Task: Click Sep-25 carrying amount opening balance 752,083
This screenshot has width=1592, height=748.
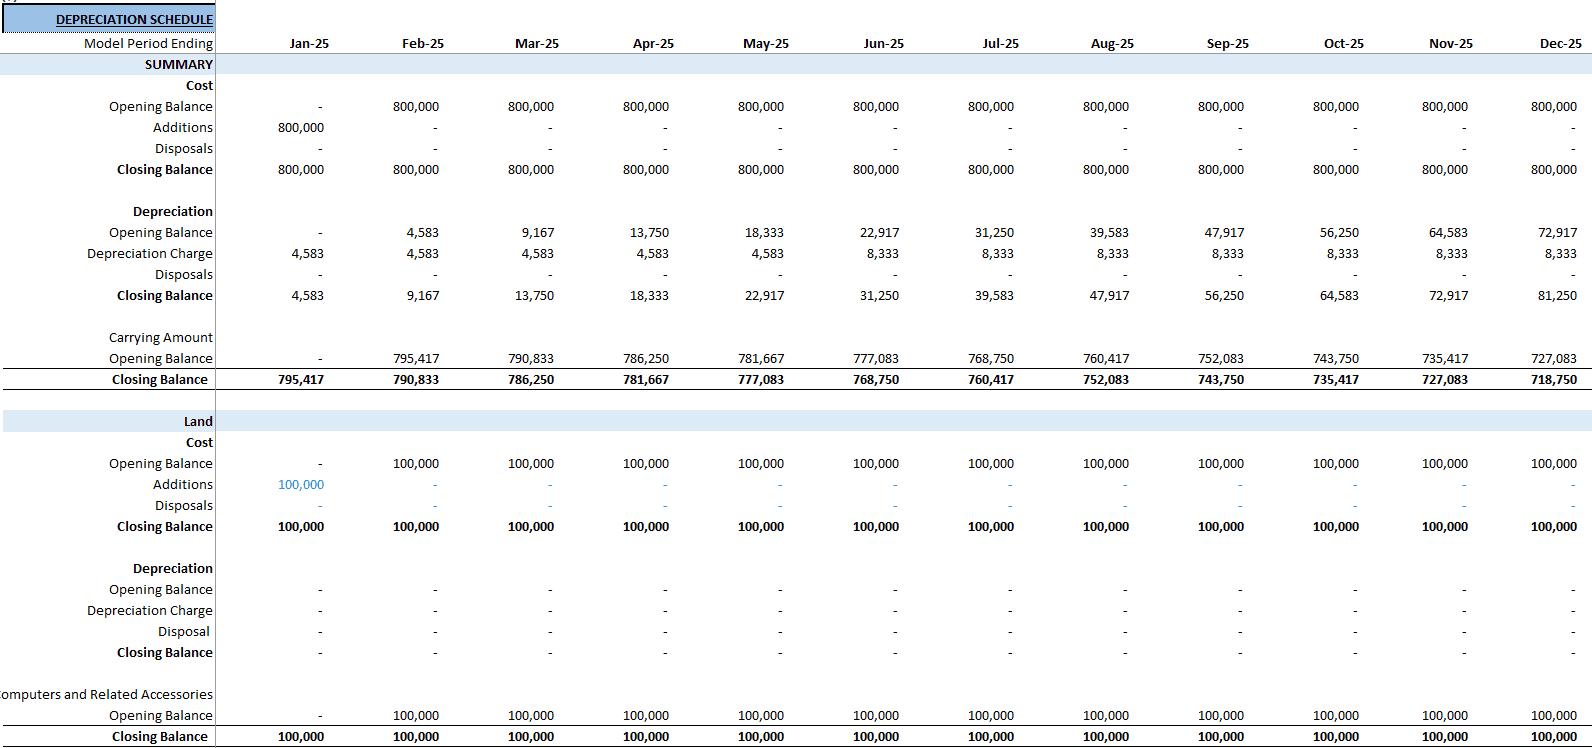Action: tap(1221, 359)
